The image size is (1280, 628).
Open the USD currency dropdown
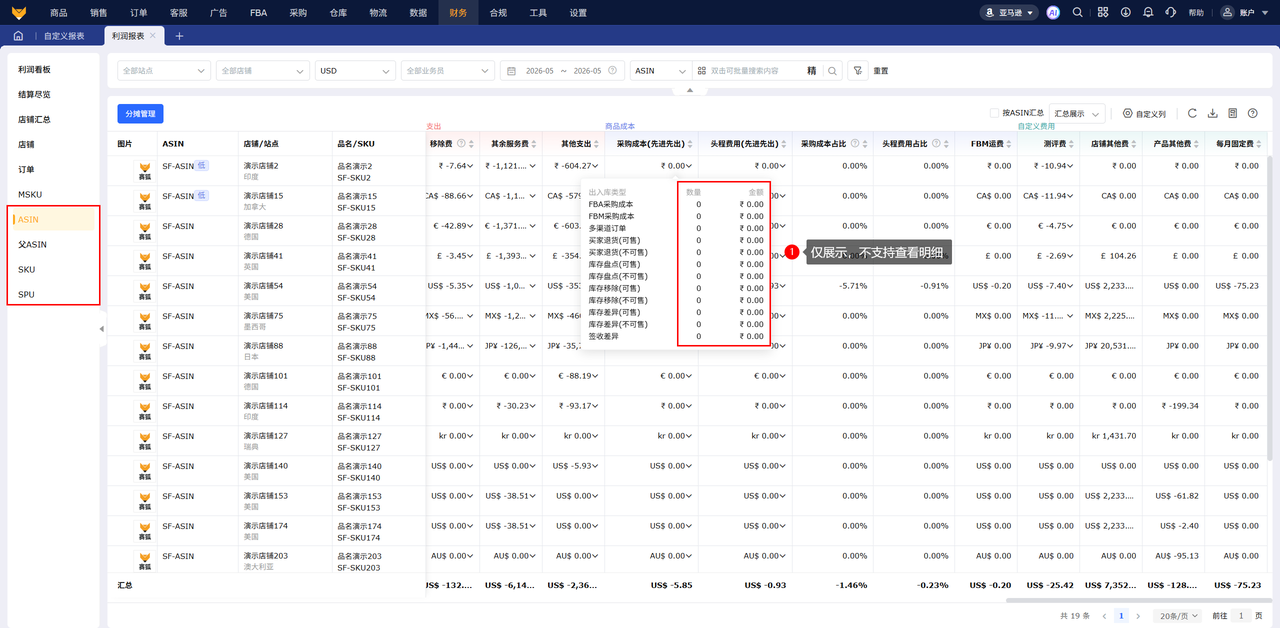pyautogui.click(x=354, y=71)
